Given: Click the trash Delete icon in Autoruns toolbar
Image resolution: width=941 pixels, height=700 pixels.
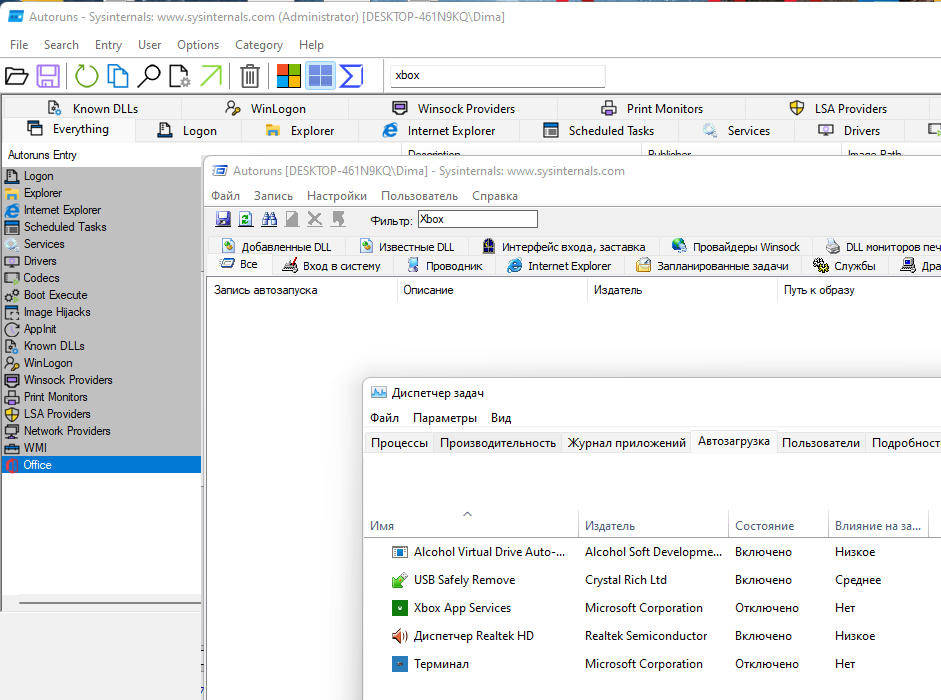Looking at the screenshot, I should point(250,76).
